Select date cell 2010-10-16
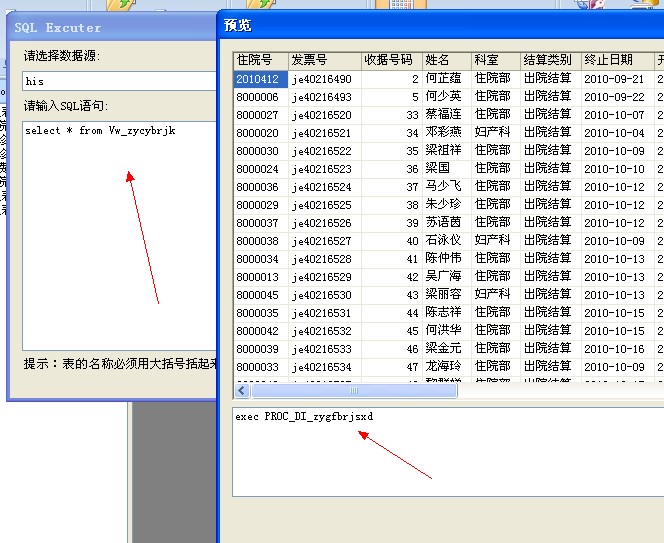This screenshot has height=543, width=664. tap(614, 349)
